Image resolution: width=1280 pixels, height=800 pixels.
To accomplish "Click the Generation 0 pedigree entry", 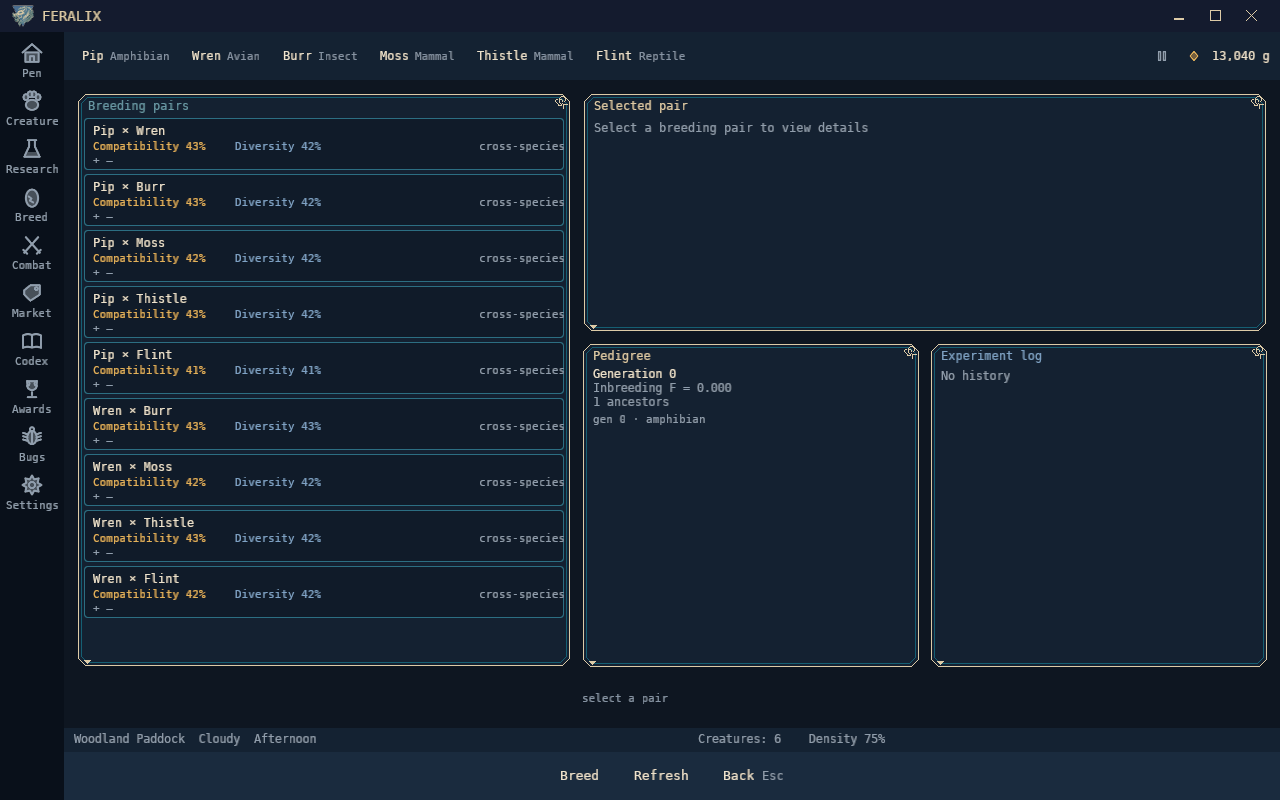I will [x=634, y=374].
